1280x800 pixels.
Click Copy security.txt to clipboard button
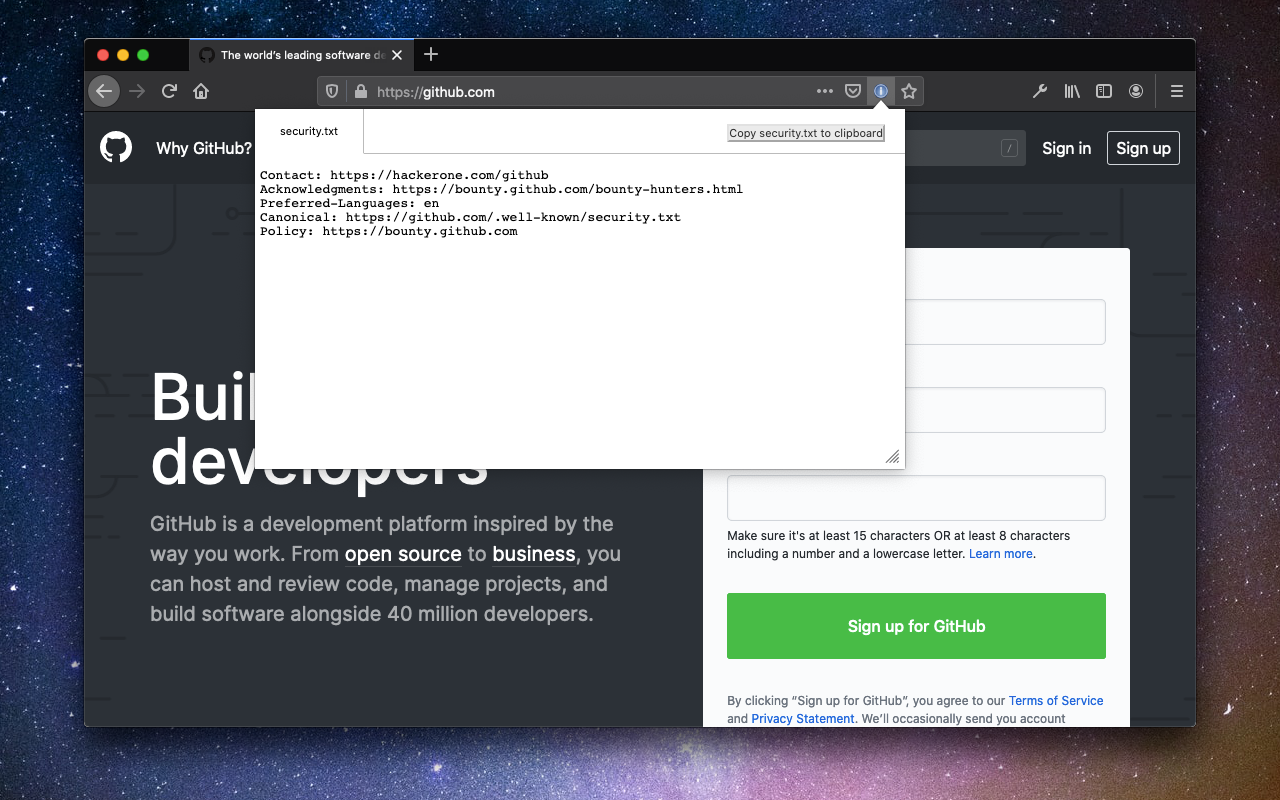pyautogui.click(x=806, y=133)
